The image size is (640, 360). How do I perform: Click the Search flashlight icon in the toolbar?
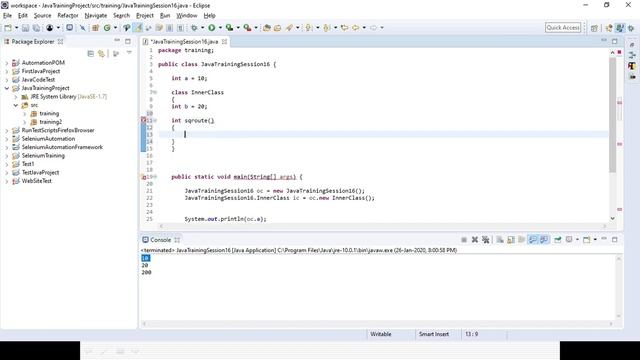[289, 28]
